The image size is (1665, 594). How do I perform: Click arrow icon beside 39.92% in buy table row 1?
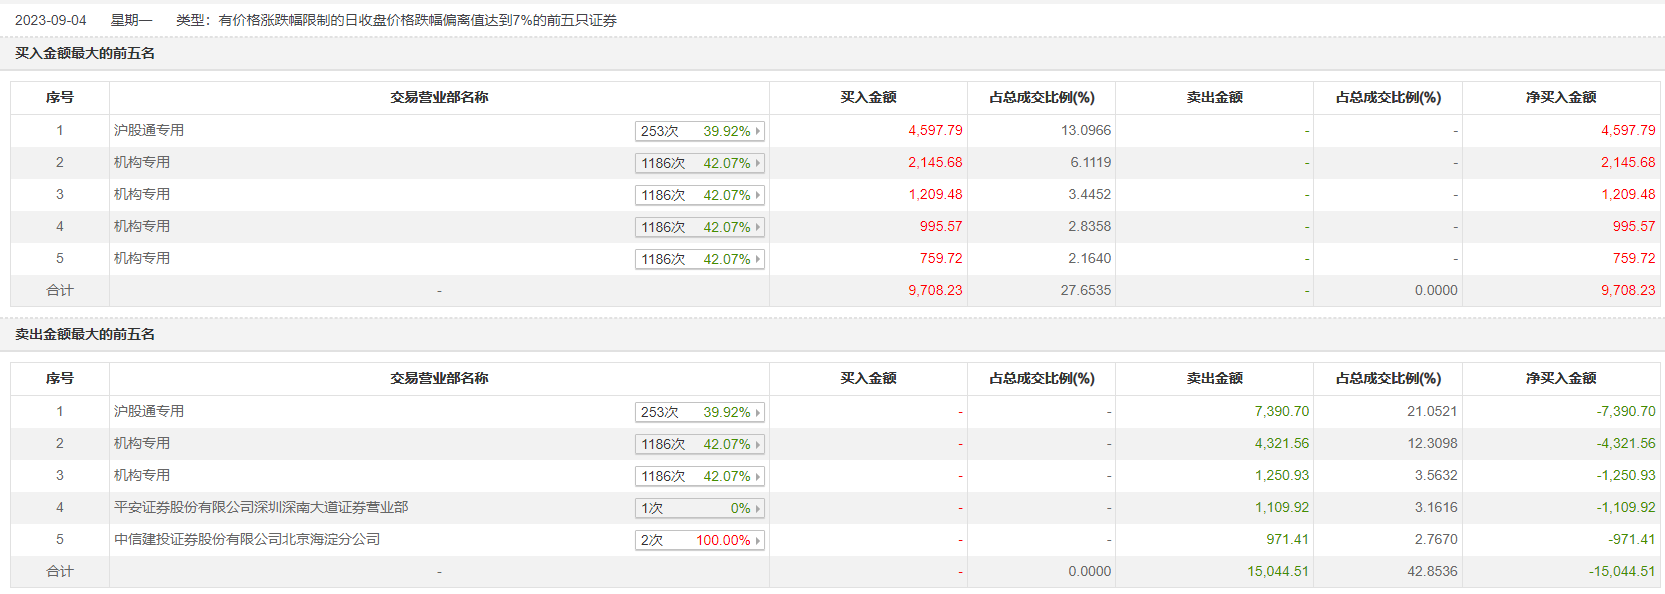(758, 131)
